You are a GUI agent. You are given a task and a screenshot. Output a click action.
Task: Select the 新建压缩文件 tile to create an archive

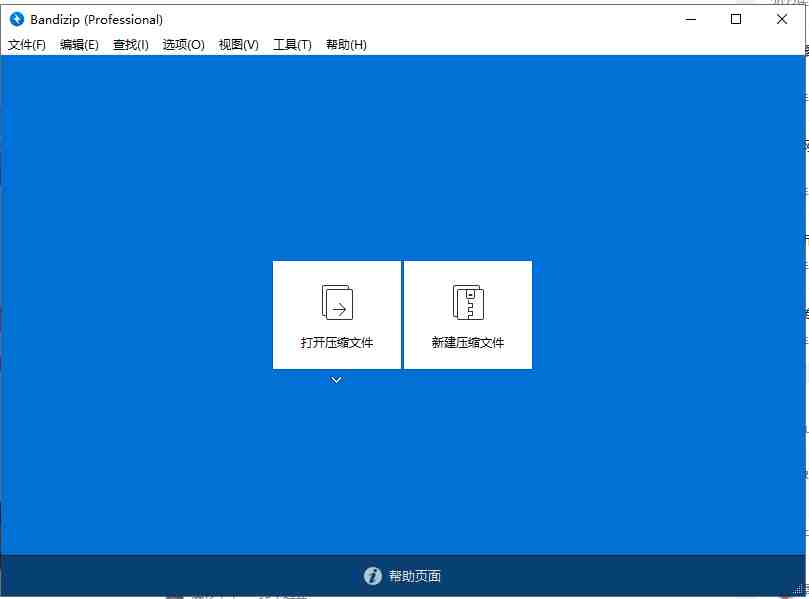(x=467, y=314)
